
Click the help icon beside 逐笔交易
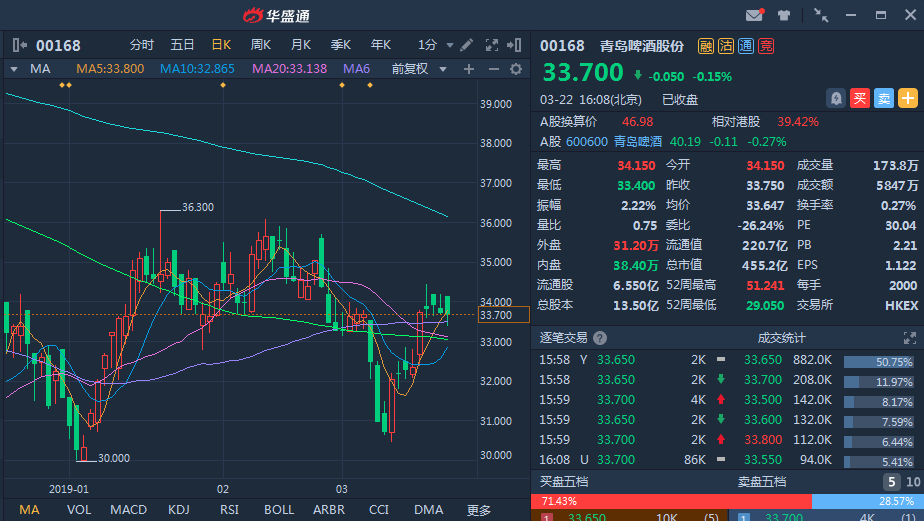click(x=600, y=338)
